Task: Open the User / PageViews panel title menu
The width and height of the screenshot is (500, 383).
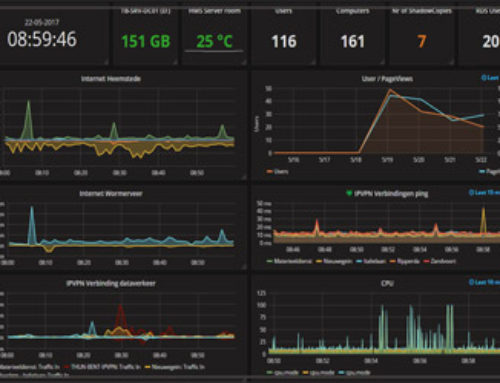Action: point(387,79)
